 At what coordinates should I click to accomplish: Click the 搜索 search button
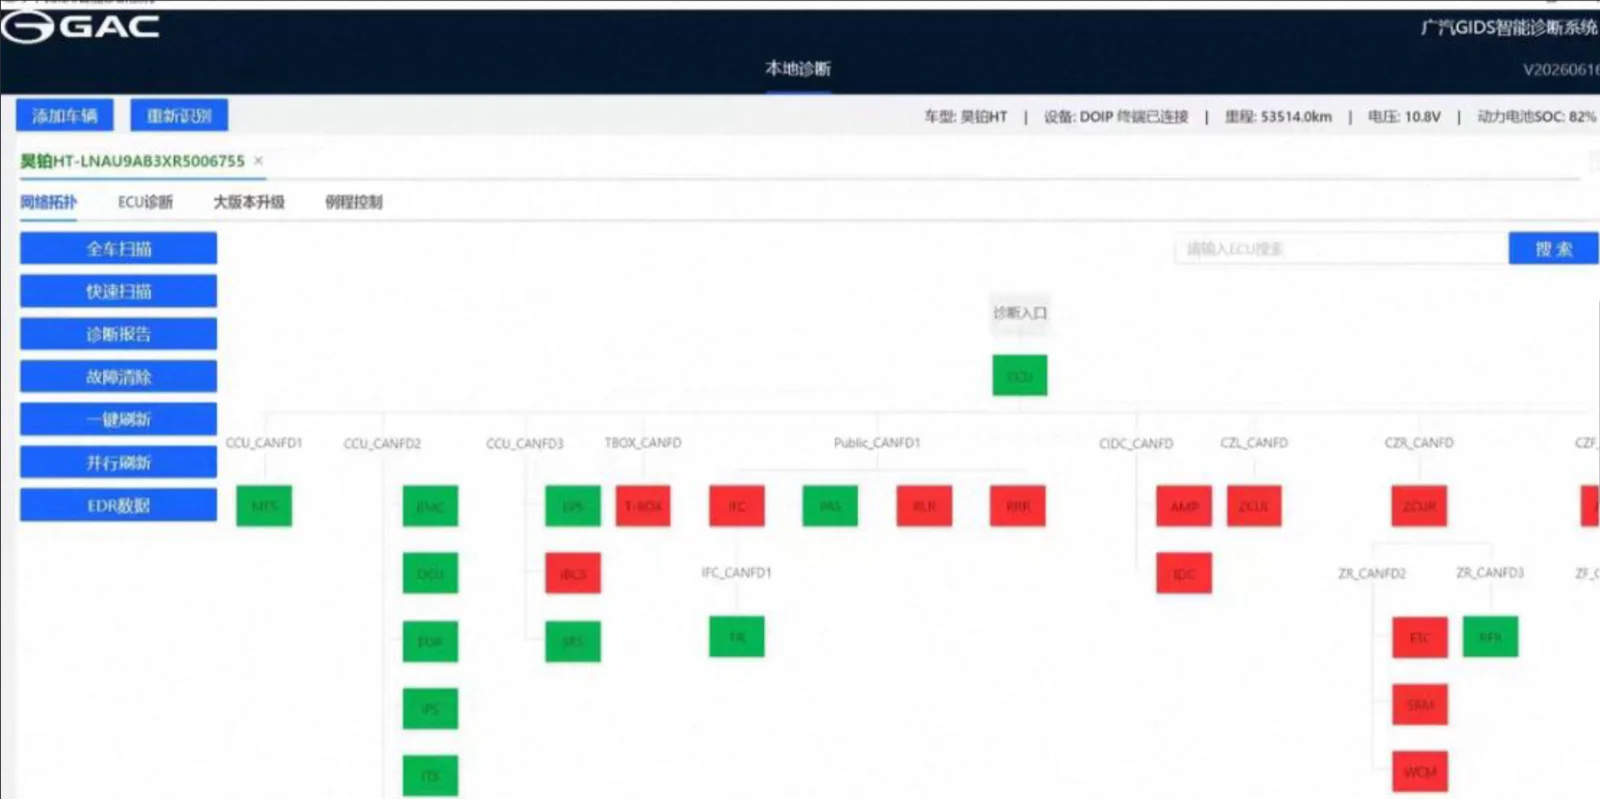pos(1553,249)
